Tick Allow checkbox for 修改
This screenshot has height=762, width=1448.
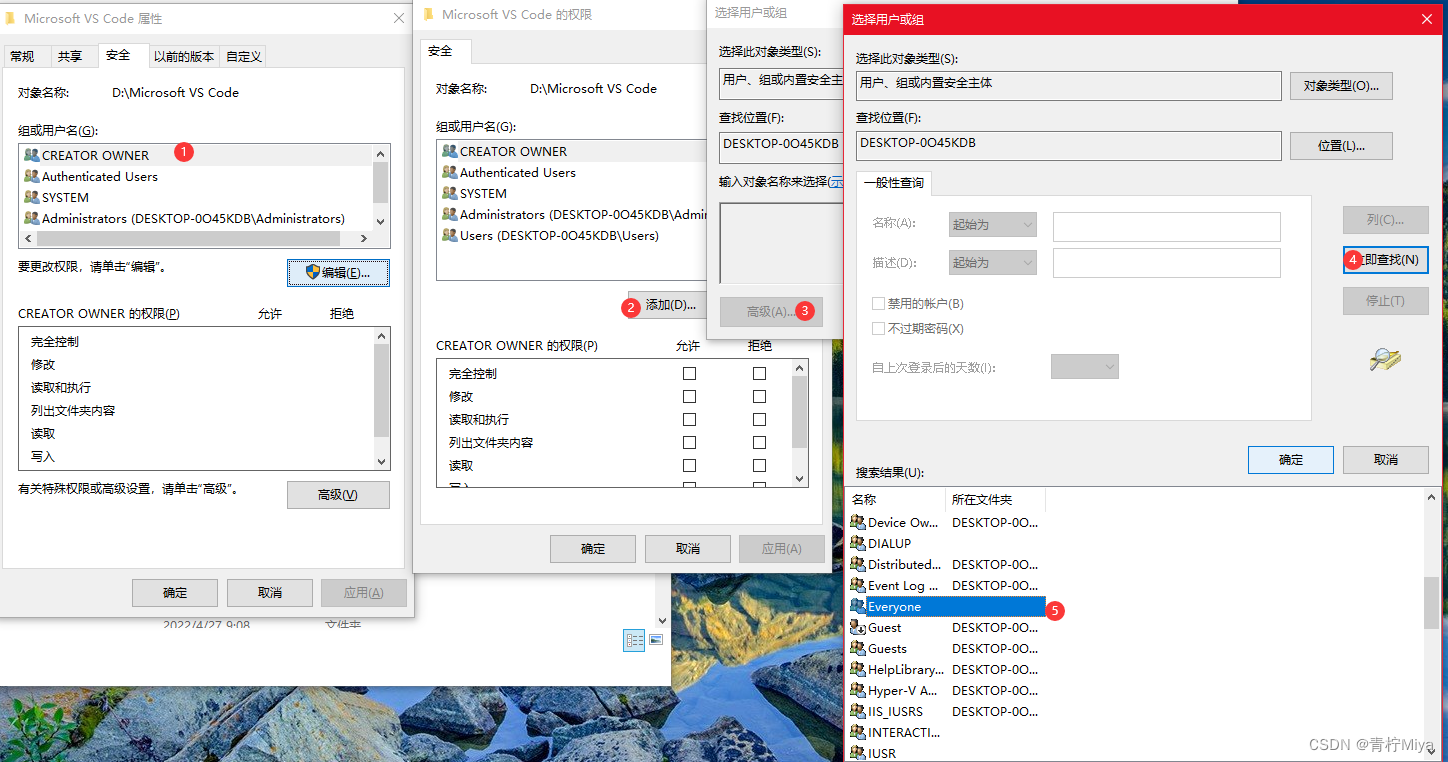tap(689, 396)
